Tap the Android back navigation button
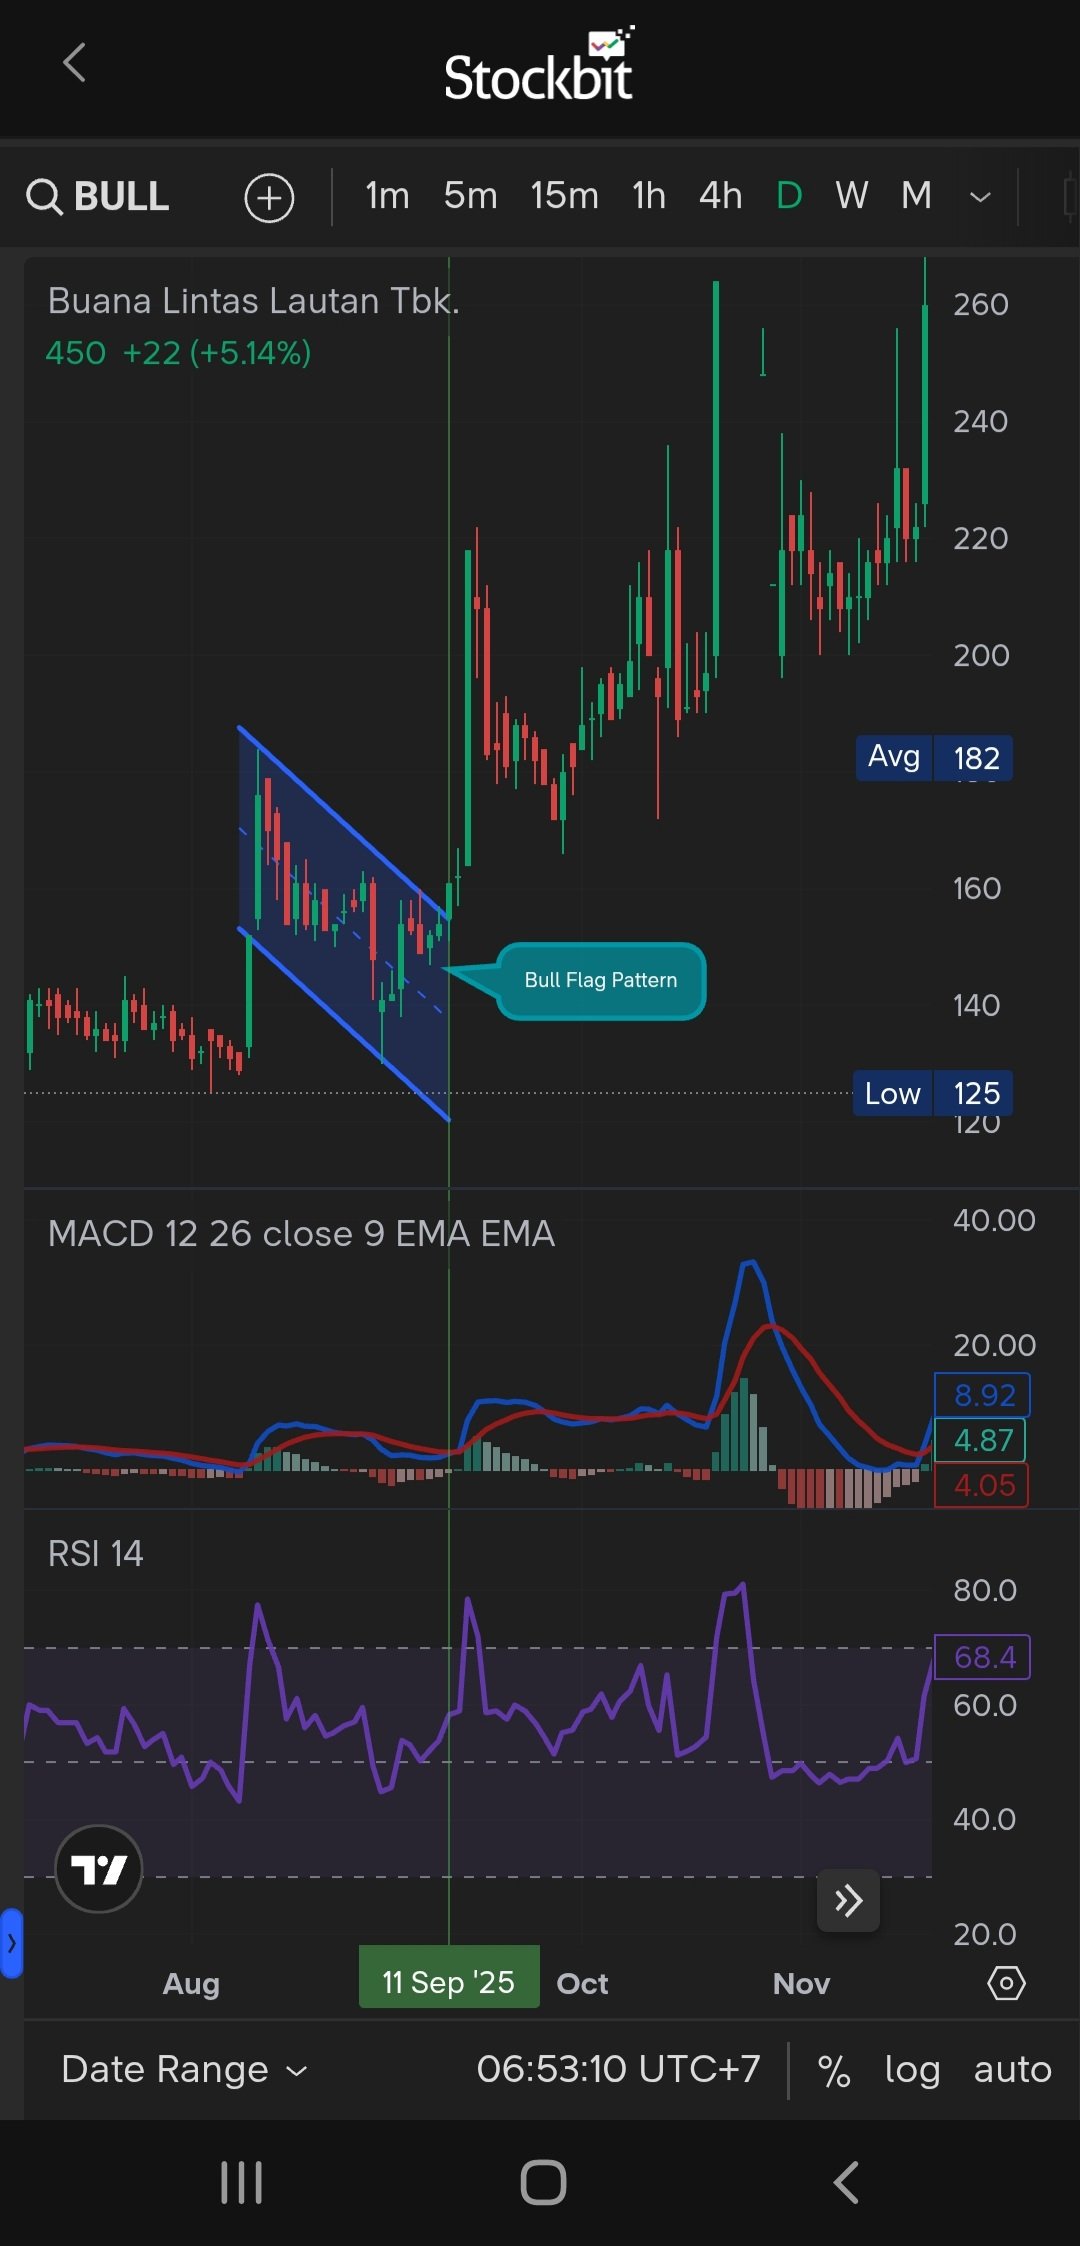This screenshot has height=2246, width=1080. click(846, 2182)
